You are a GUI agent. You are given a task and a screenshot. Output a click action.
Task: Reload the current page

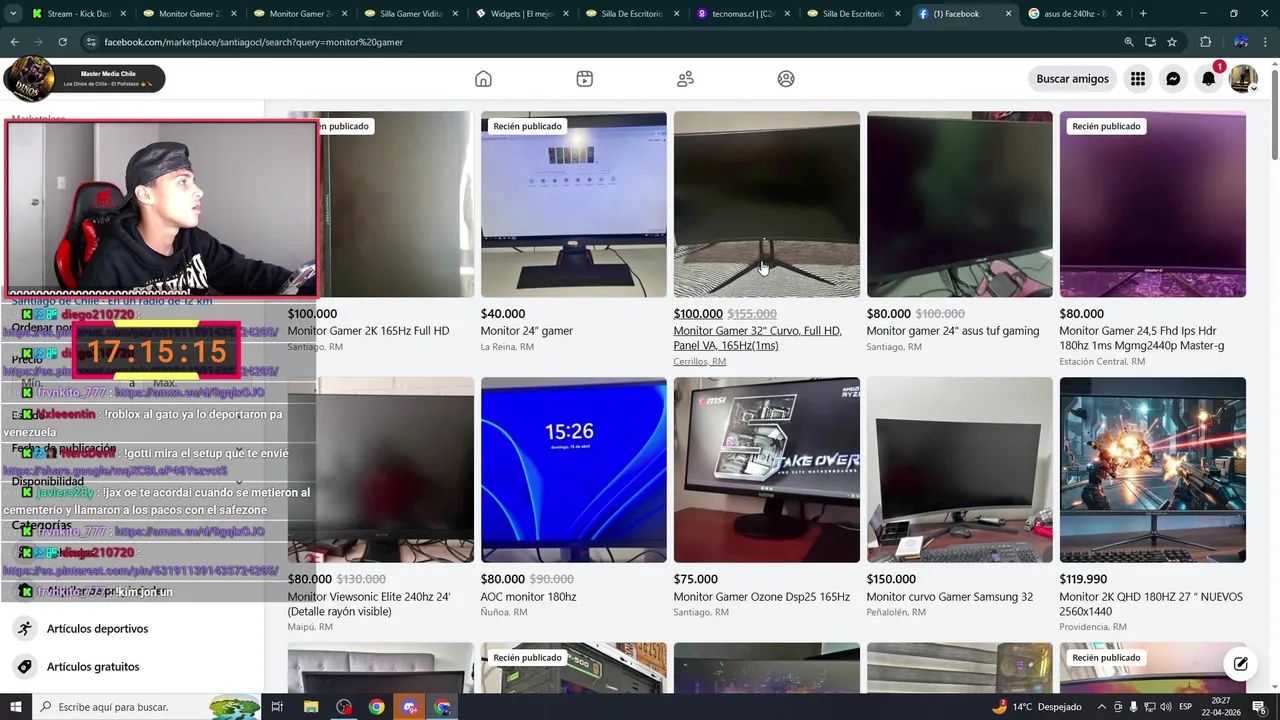coord(62,42)
